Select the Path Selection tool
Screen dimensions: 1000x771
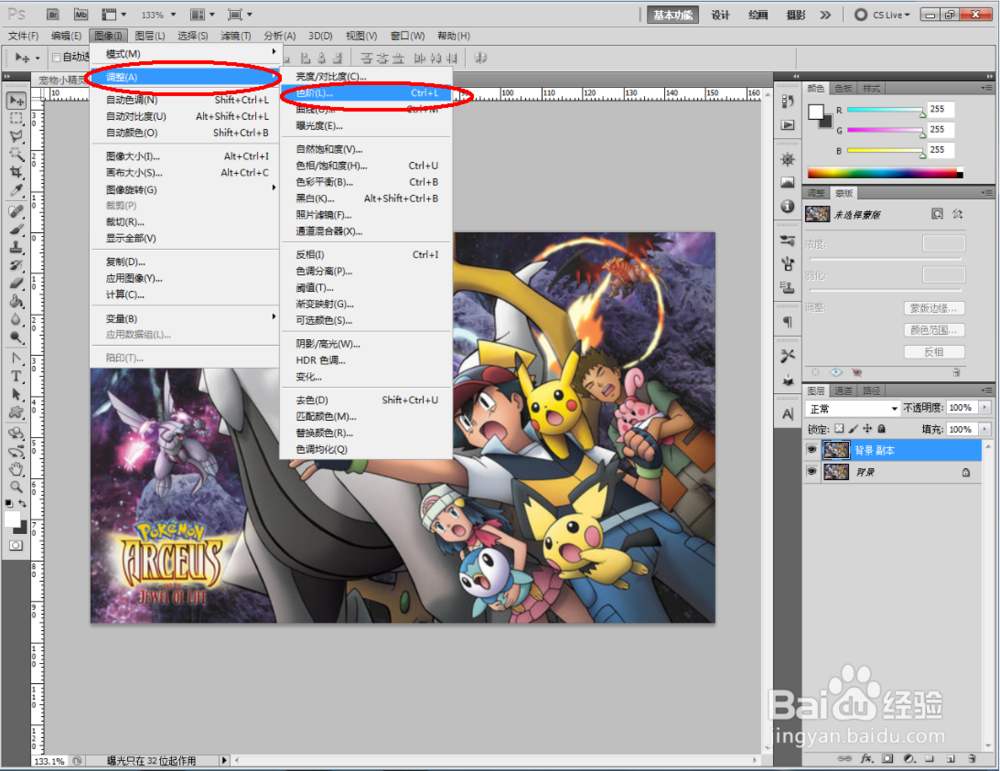click(16, 394)
